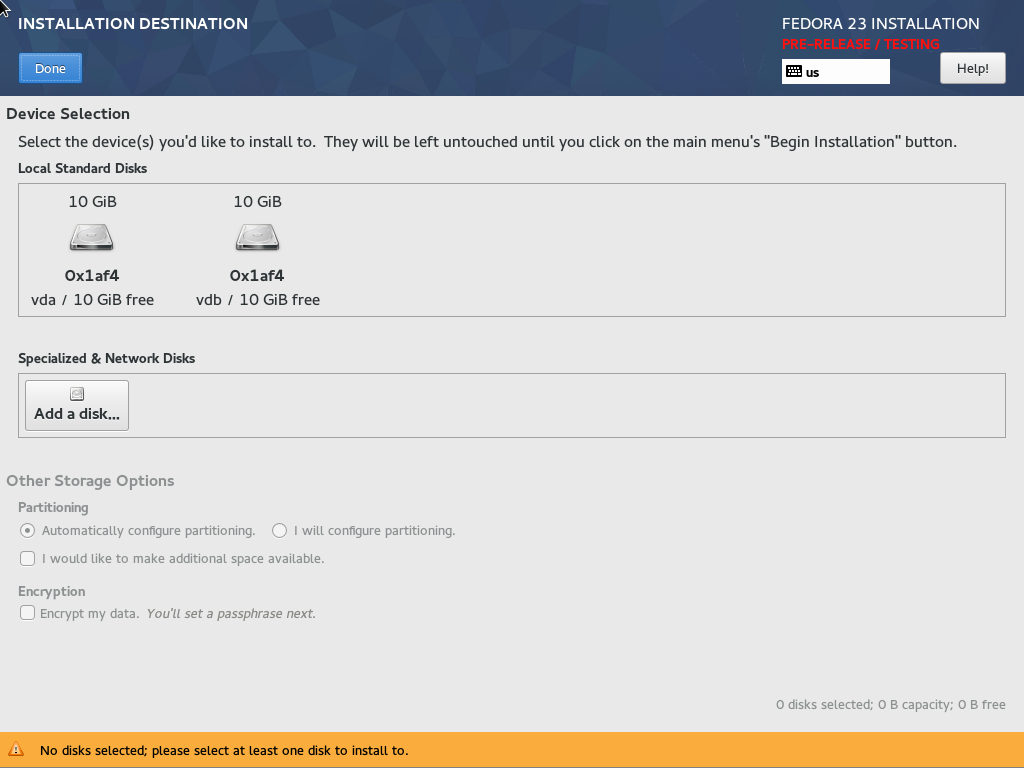This screenshot has width=1024, height=768.
Task: Click the Done button
Action: [x=50, y=68]
